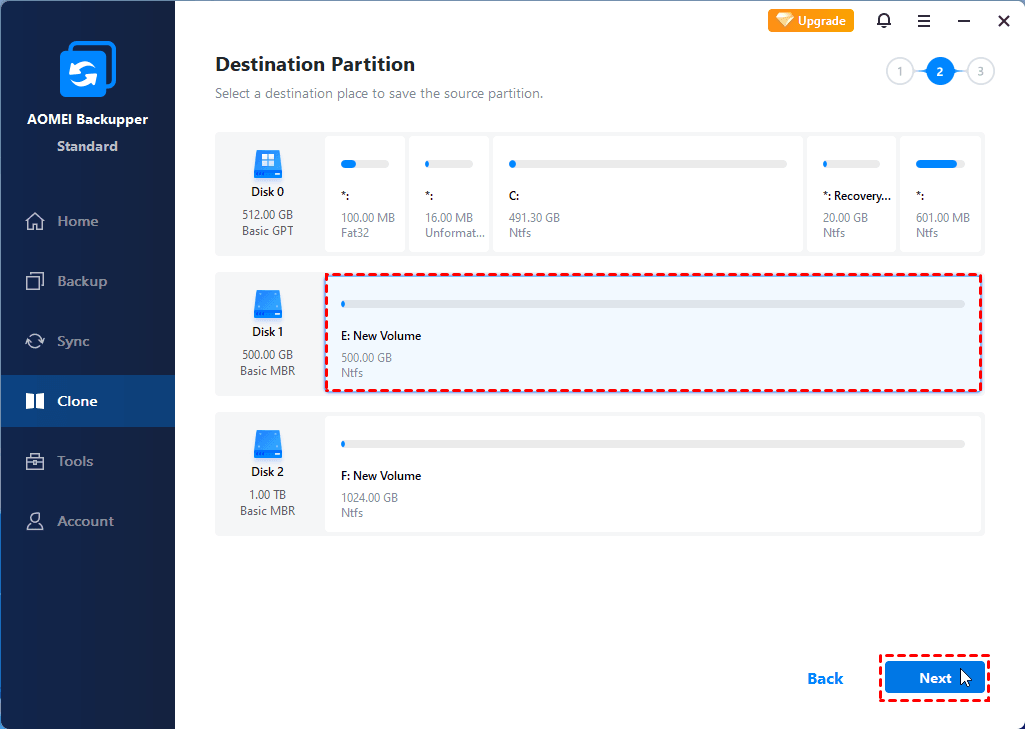Click step 1 indicator circle

[900, 71]
